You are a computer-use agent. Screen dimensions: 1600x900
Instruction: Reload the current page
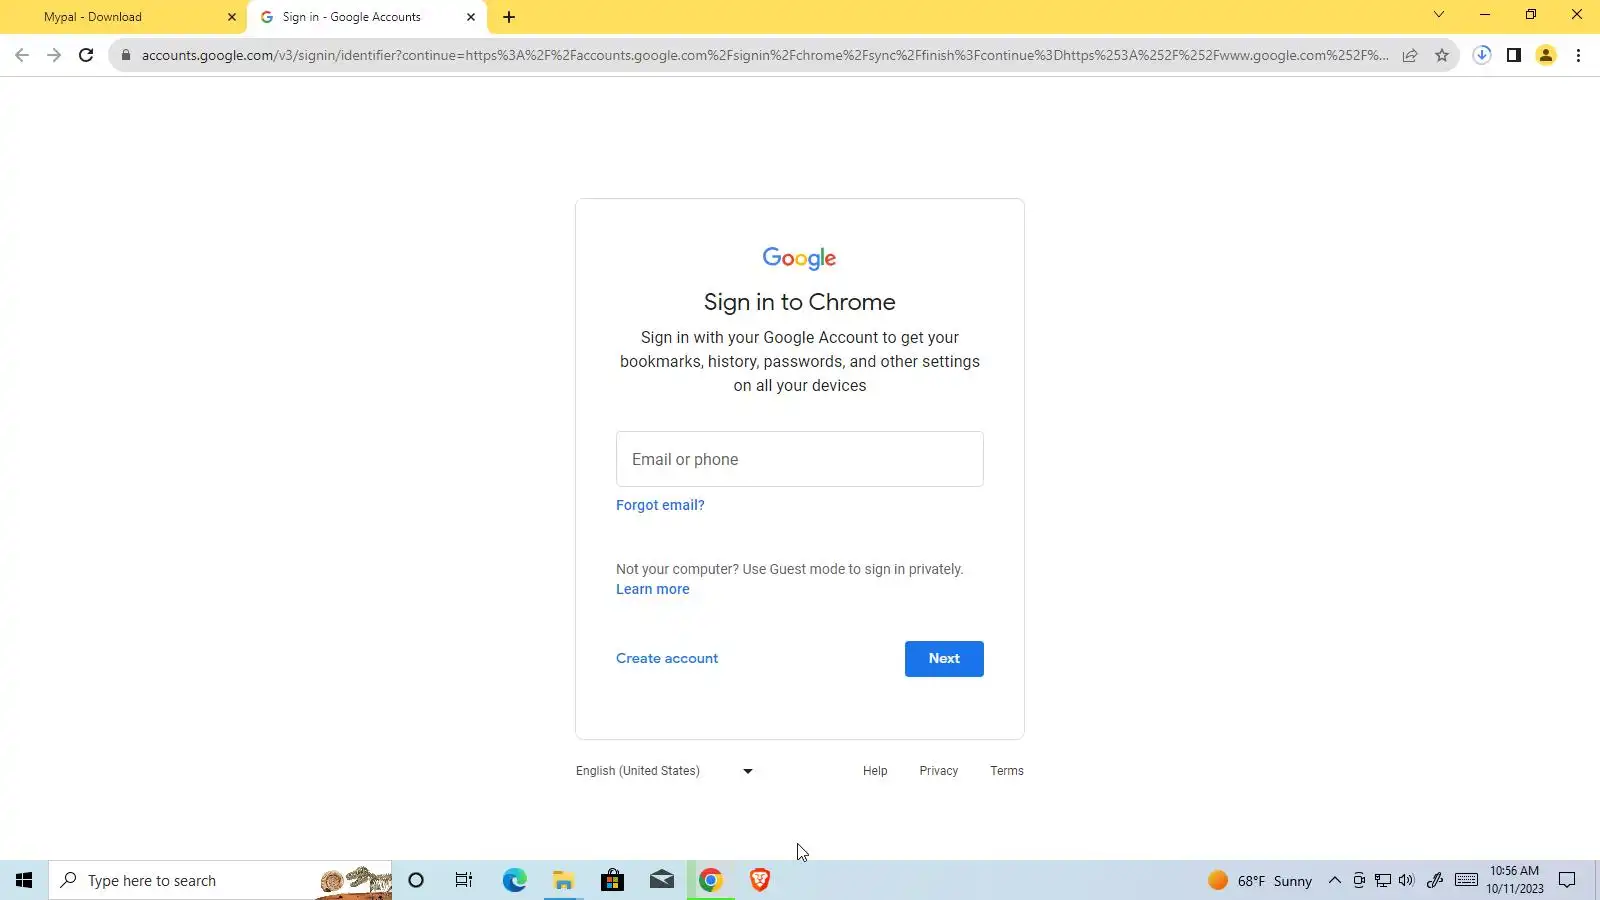[x=86, y=55]
